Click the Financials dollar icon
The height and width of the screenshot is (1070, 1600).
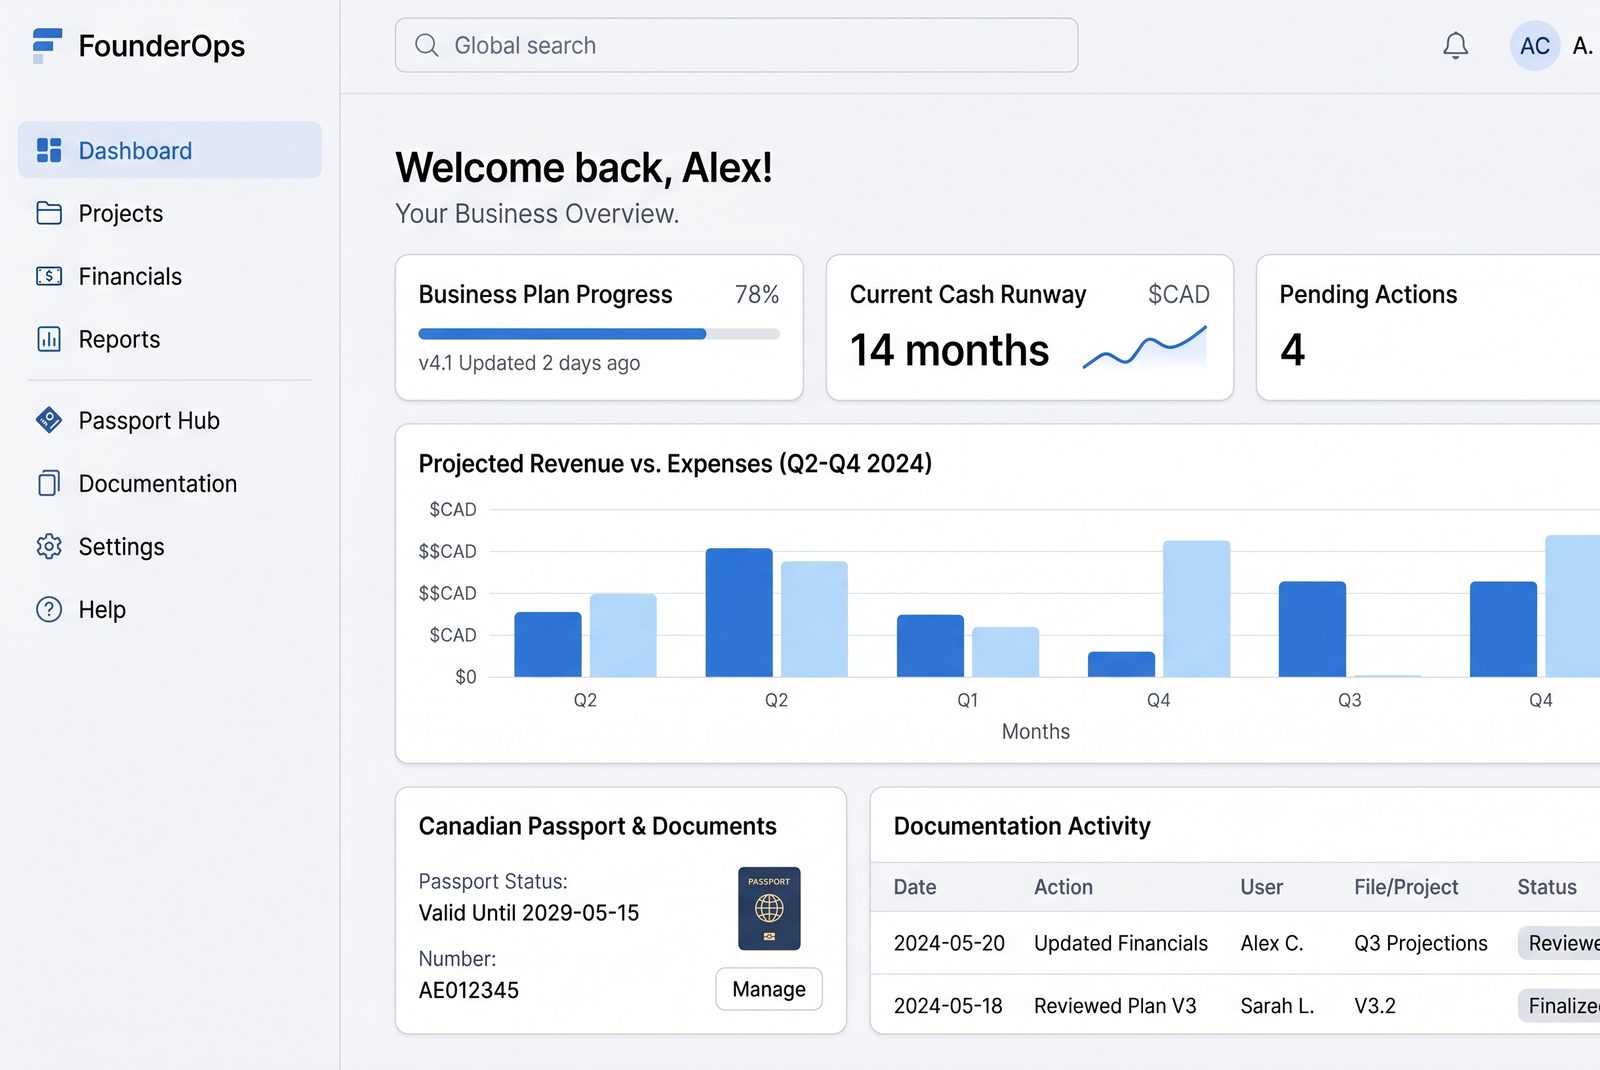point(49,276)
